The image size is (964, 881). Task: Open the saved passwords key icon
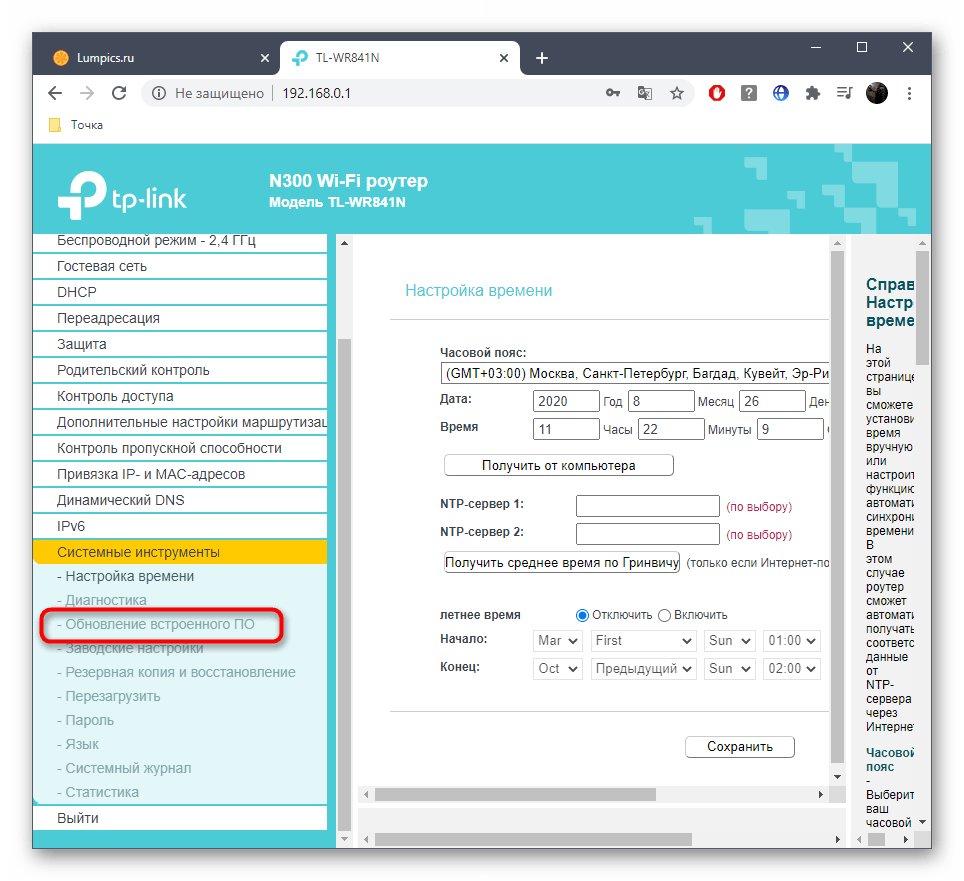tap(613, 93)
